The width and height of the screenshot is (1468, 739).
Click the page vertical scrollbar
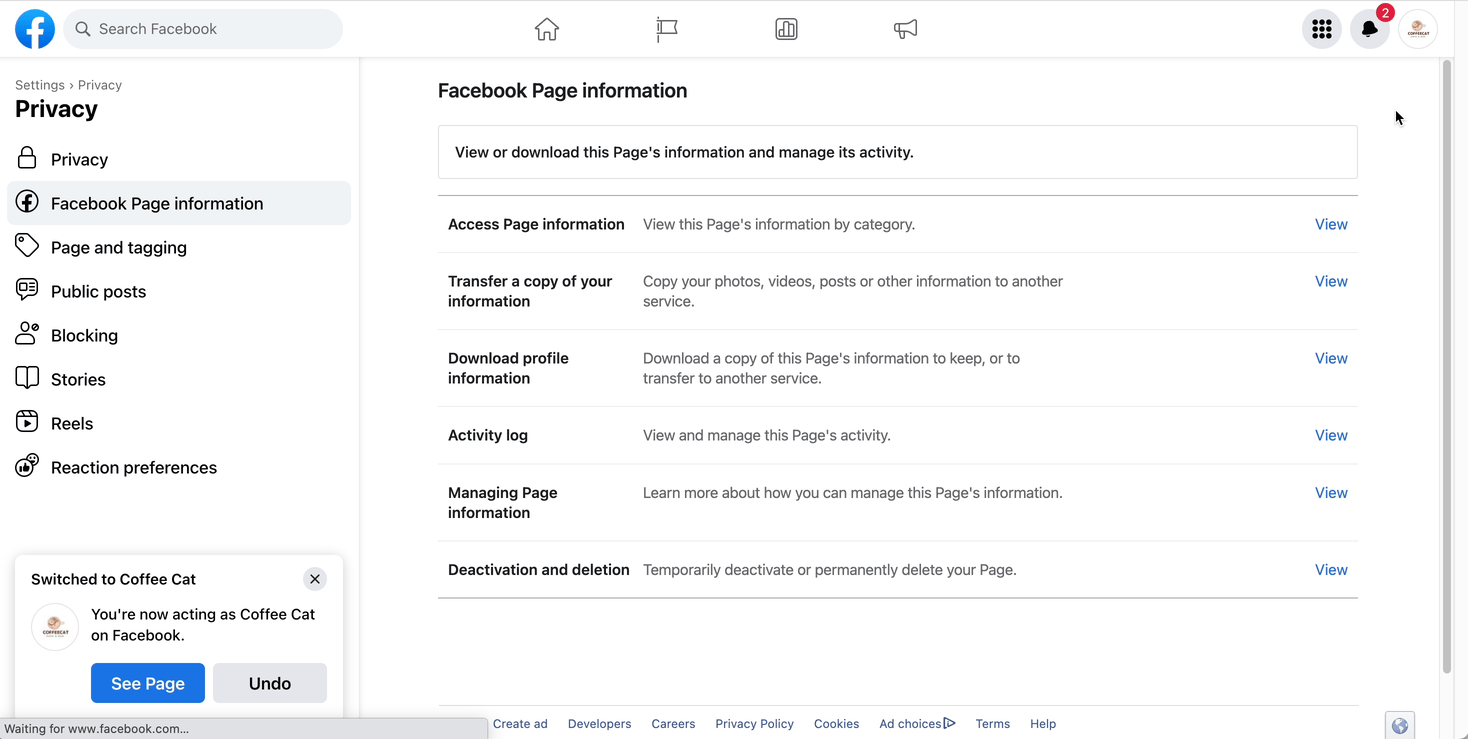pos(1446,366)
